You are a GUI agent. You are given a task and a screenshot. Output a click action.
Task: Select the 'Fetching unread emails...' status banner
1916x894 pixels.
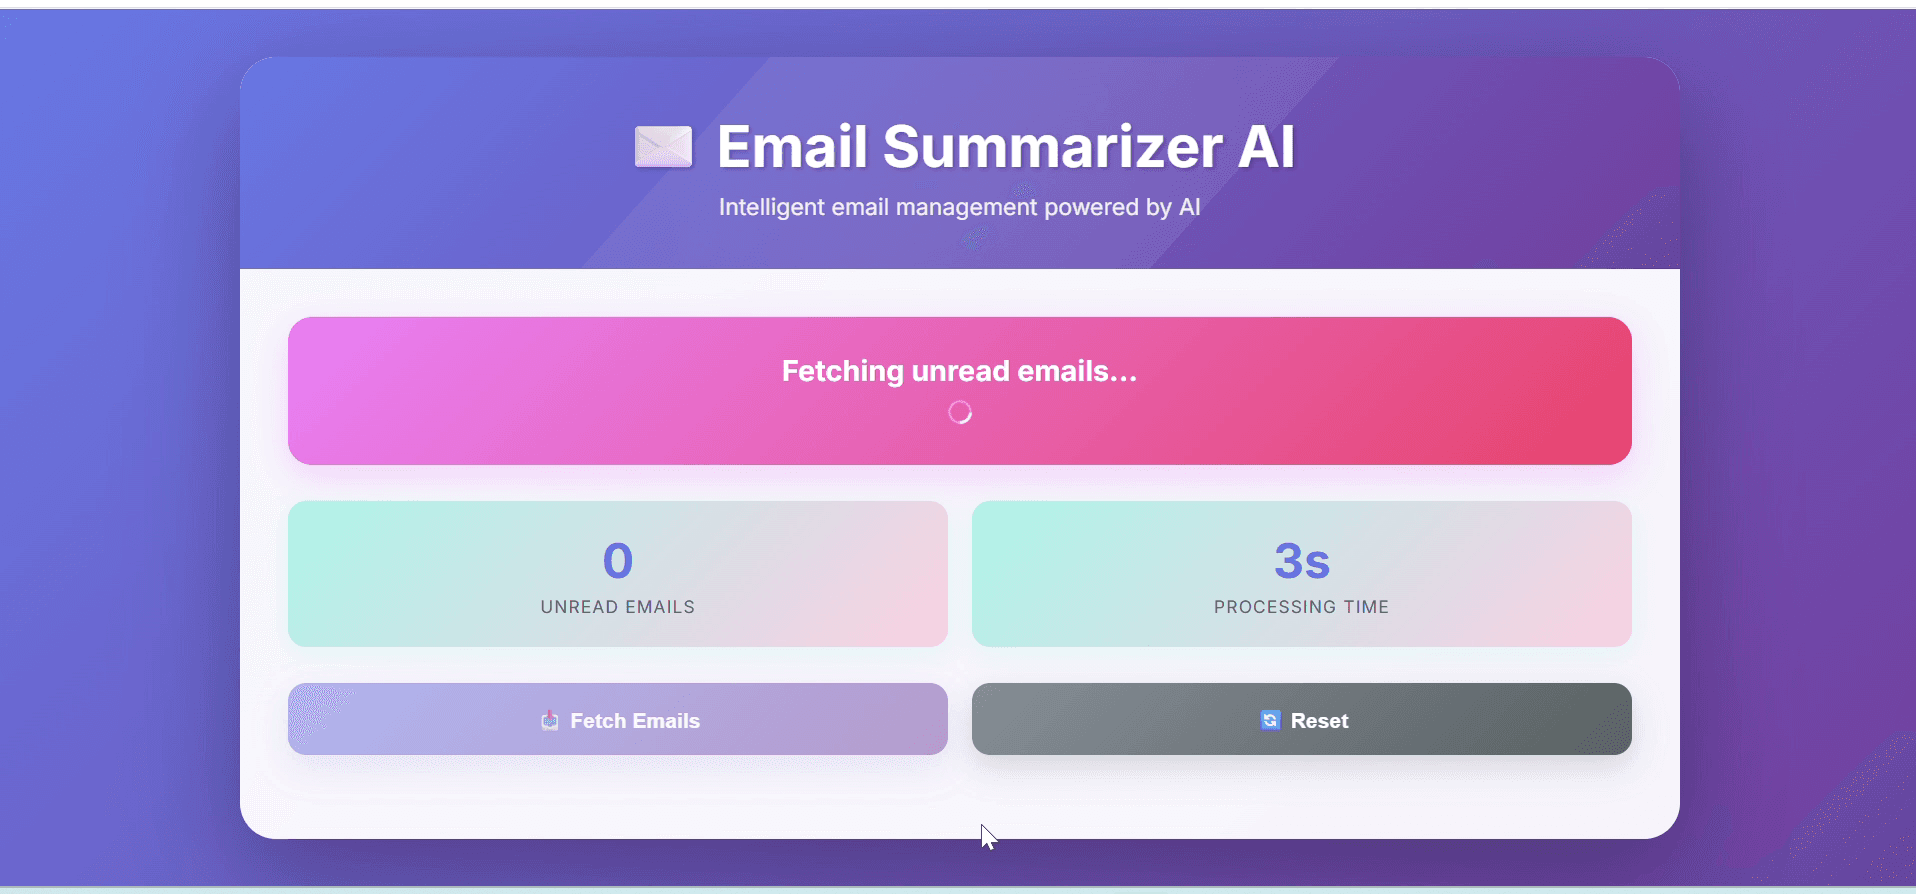(x=958, y=390)
